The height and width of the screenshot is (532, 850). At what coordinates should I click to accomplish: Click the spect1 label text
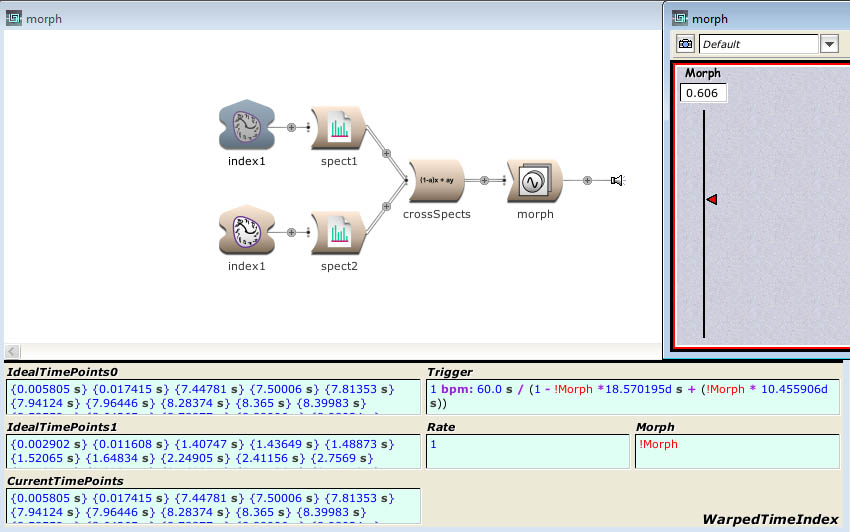[339, 161]
